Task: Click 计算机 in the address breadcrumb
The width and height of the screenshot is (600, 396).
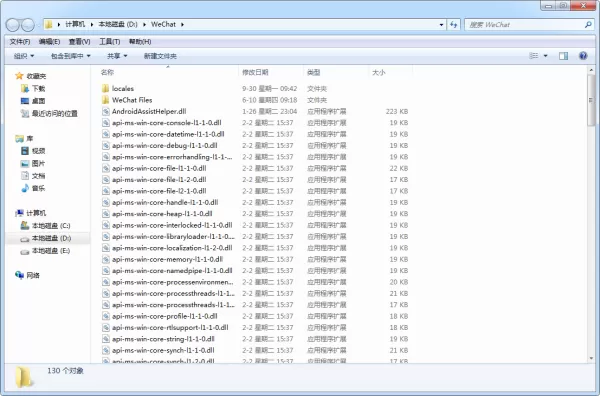Action: (x=75, y=24)
